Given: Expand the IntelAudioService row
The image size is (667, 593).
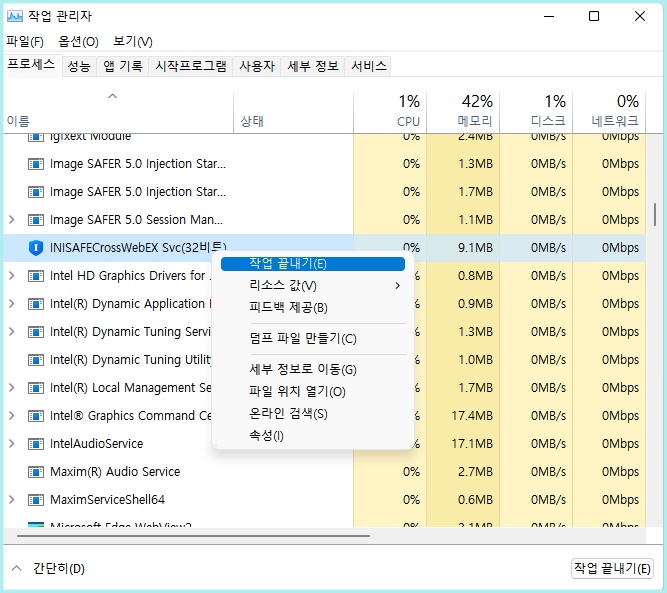Looking at the screenshot, I should pos(12,444).
